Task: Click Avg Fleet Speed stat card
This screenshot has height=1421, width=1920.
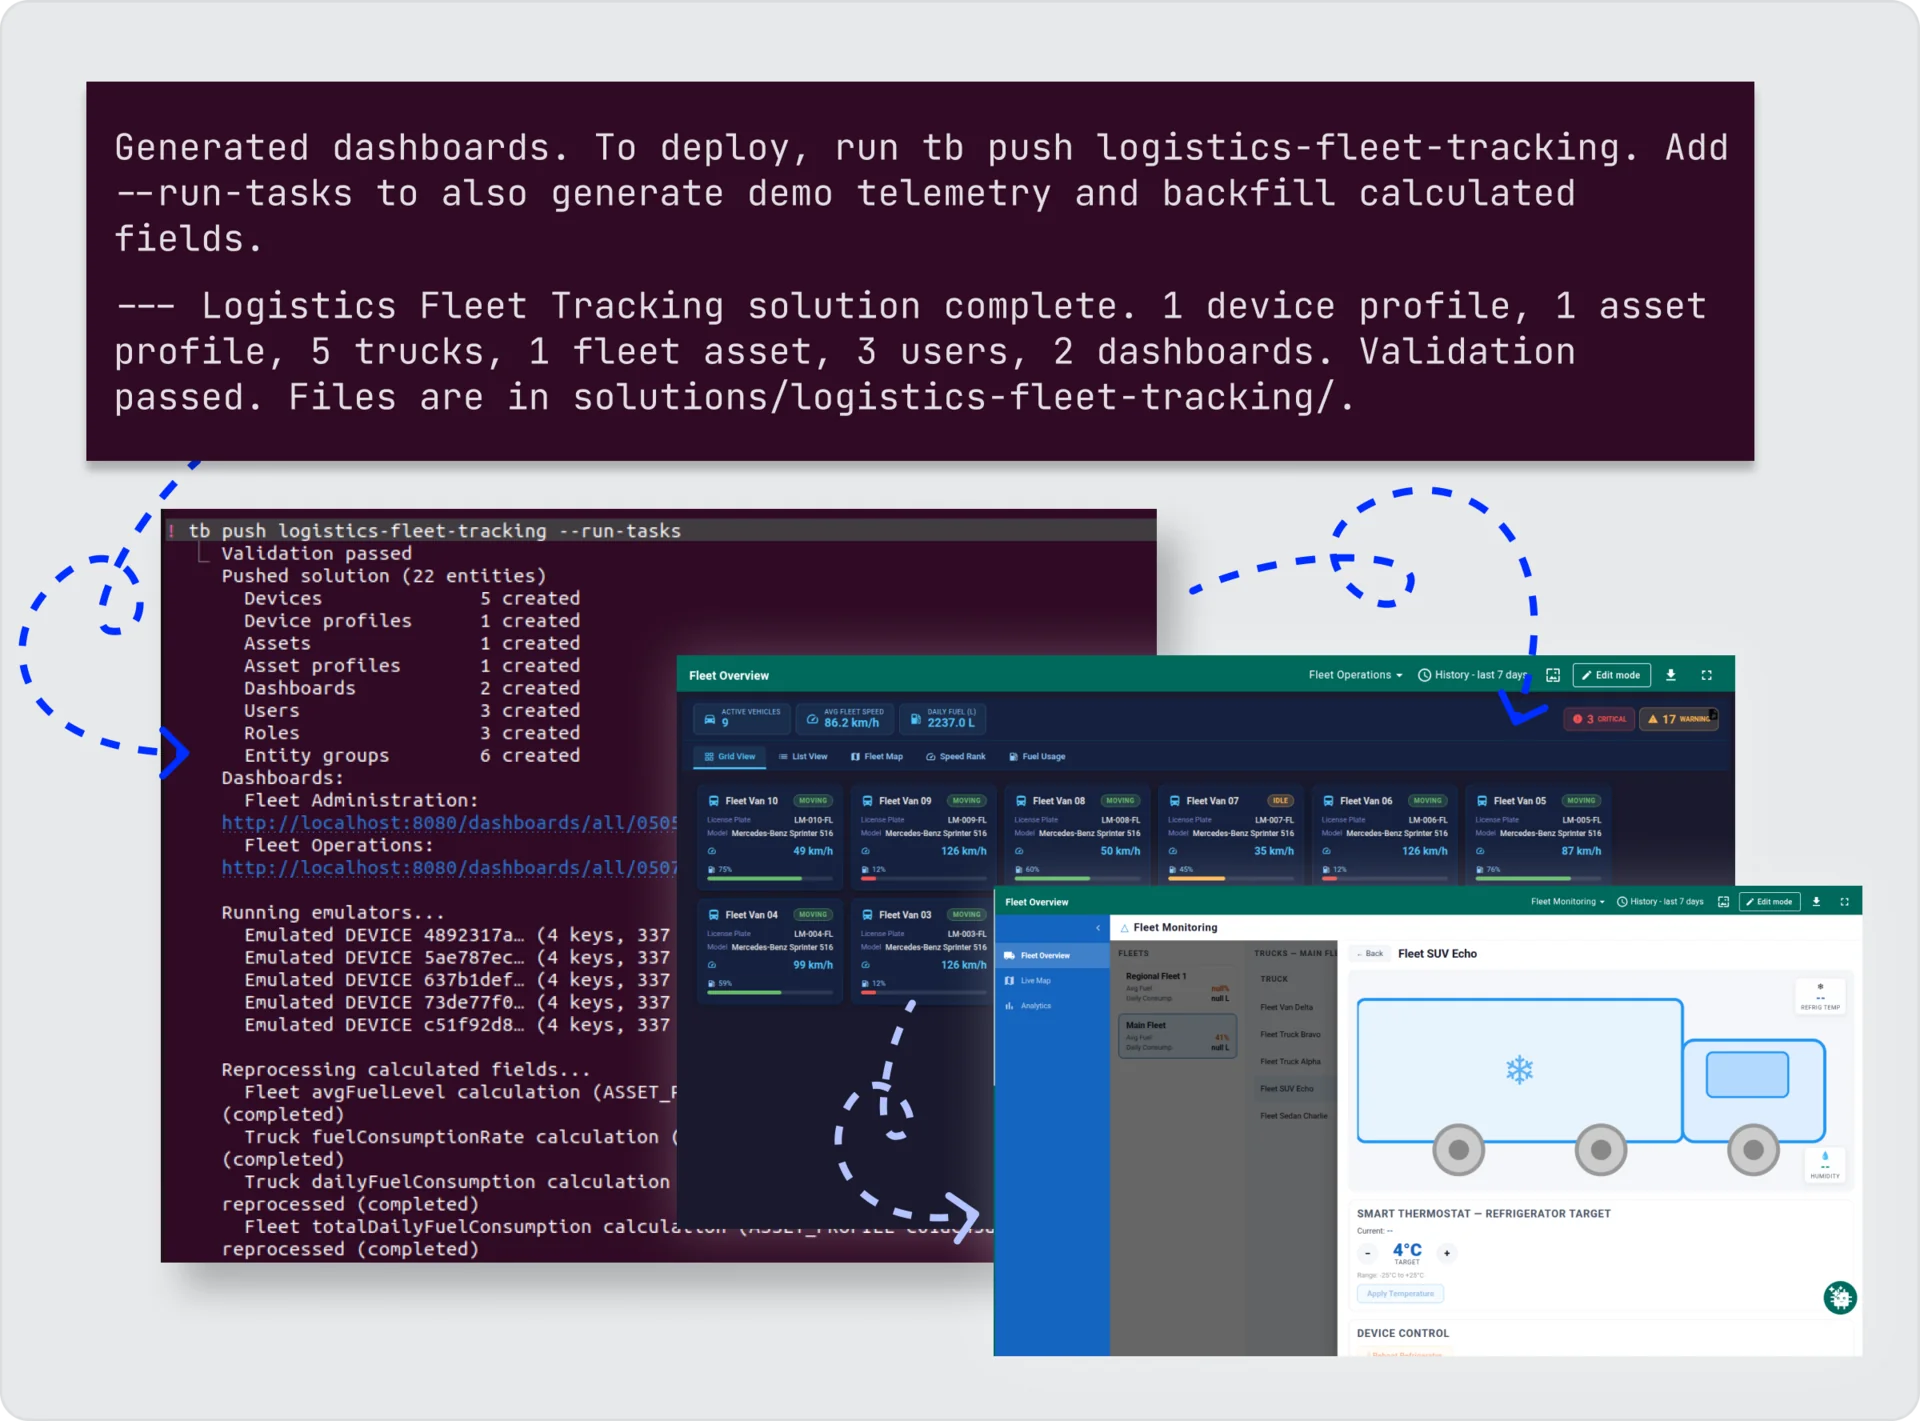Action: 846,718
